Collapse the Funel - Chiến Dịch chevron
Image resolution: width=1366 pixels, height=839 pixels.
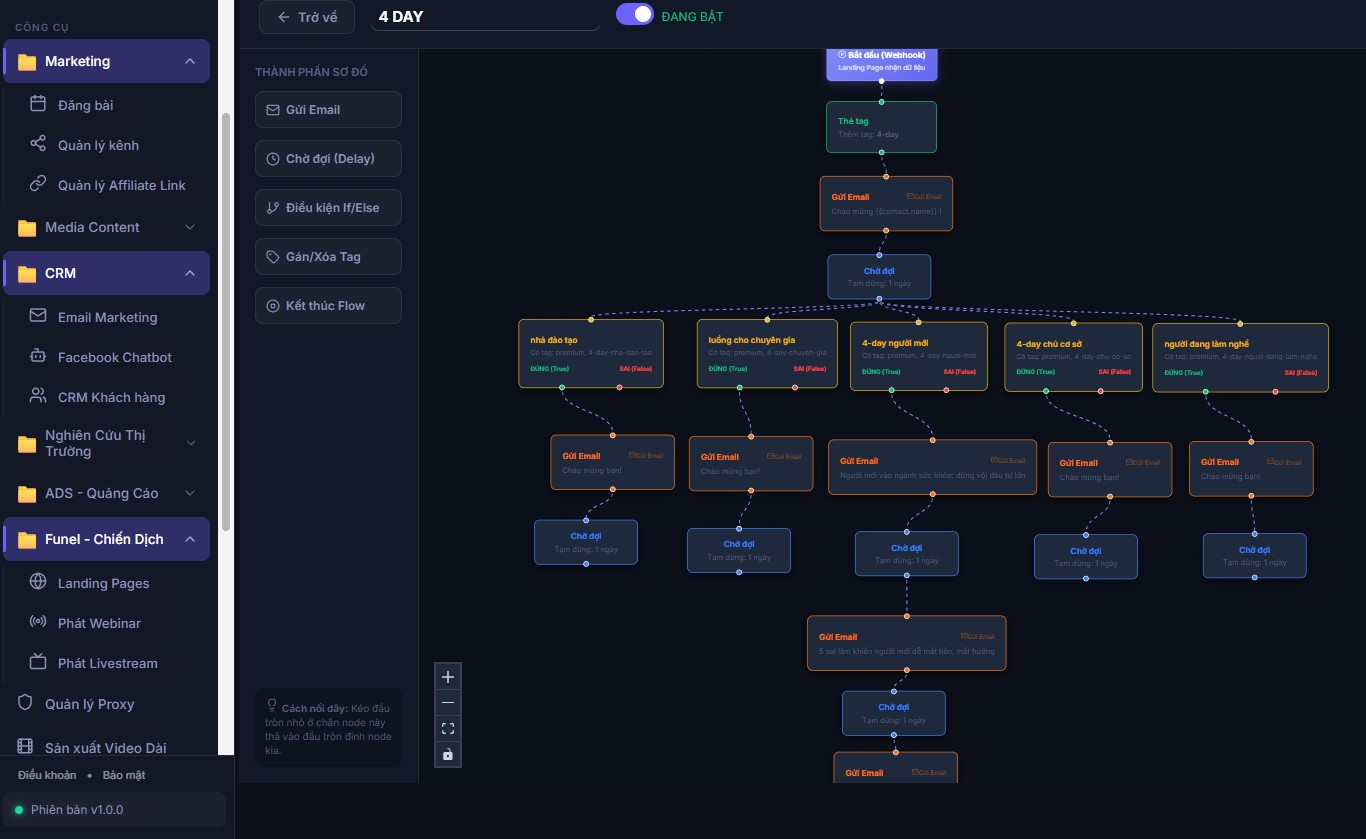pos(190,540)
